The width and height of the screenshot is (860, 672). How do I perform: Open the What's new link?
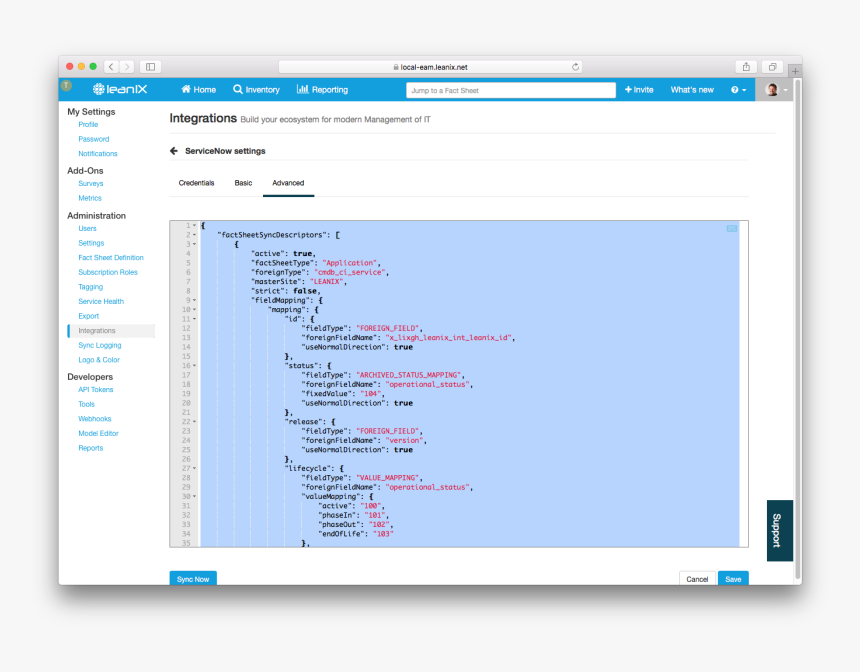pos(692,90)
